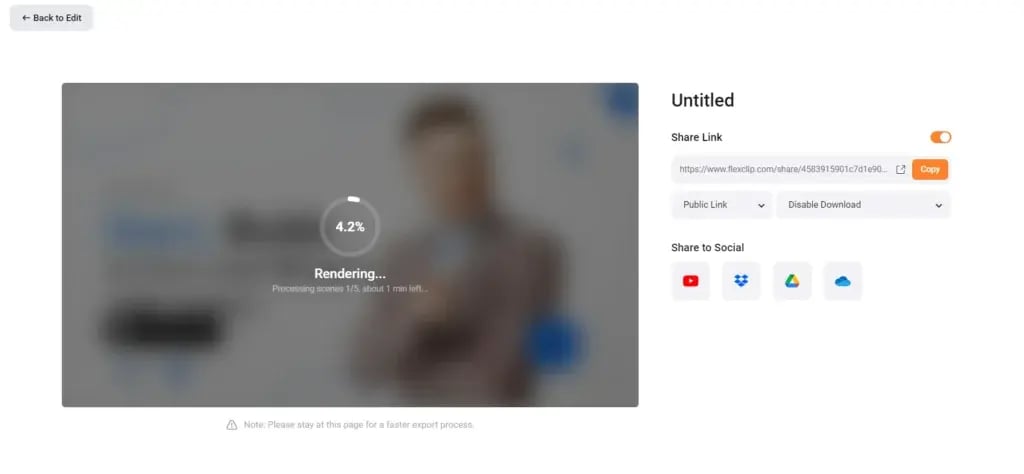Click the blurred video preview

[x=350, y=245]
